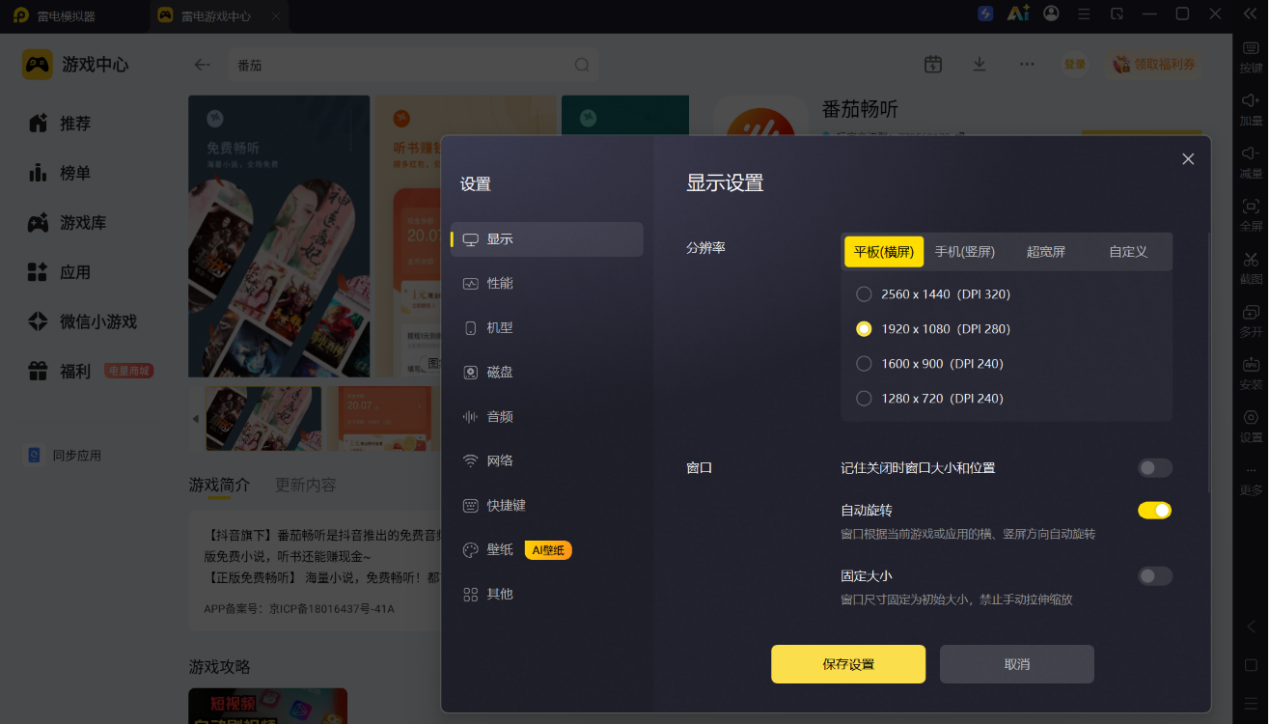Select the 1600 x 900 resolution option
Viewport: 1269px width, 724px height.
click(930, 364)
